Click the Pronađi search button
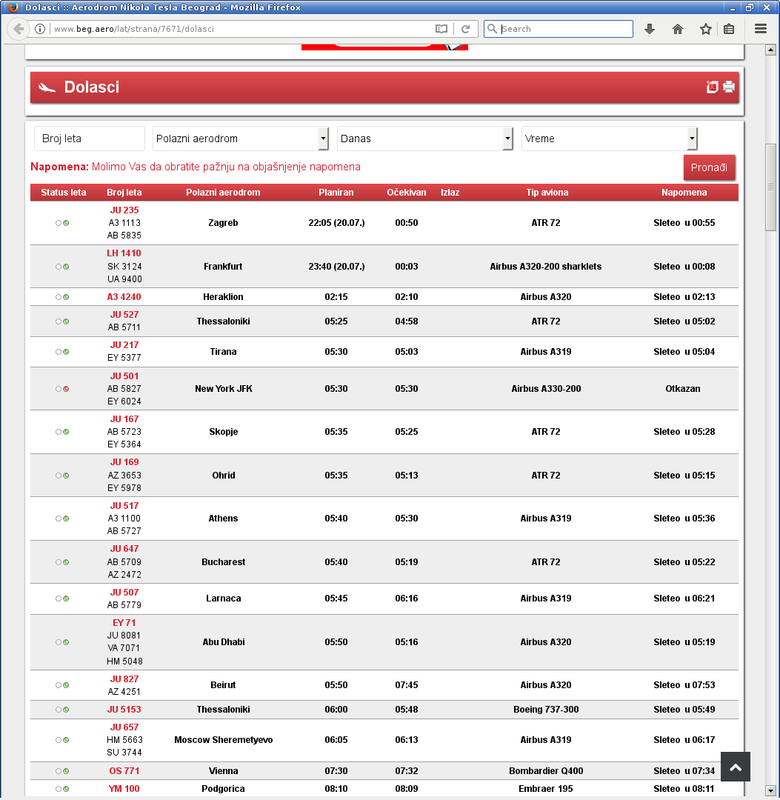This screenshot has height=800, width=780. pyautogui.click(x=709, y=167)
